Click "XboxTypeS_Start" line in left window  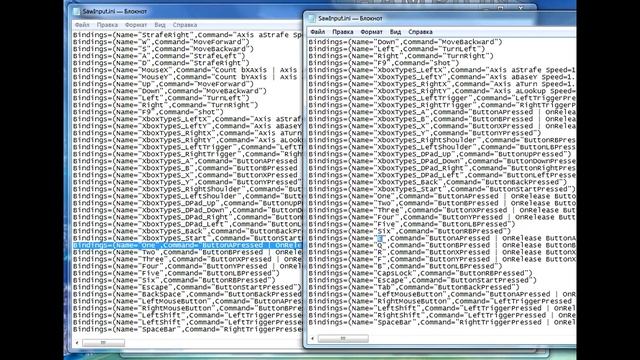[x=187, y=238]
